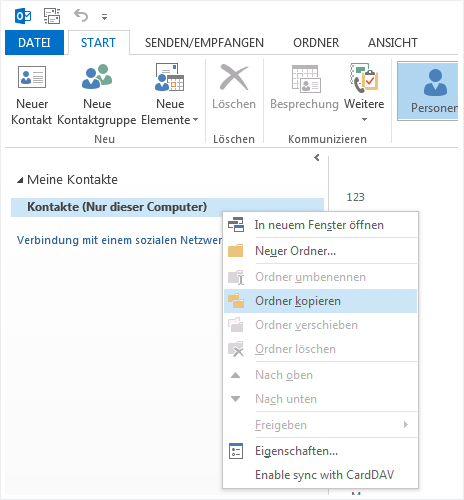Screen dimensions: 464x500
Task: Select the Personen view button
Action: 428,91
